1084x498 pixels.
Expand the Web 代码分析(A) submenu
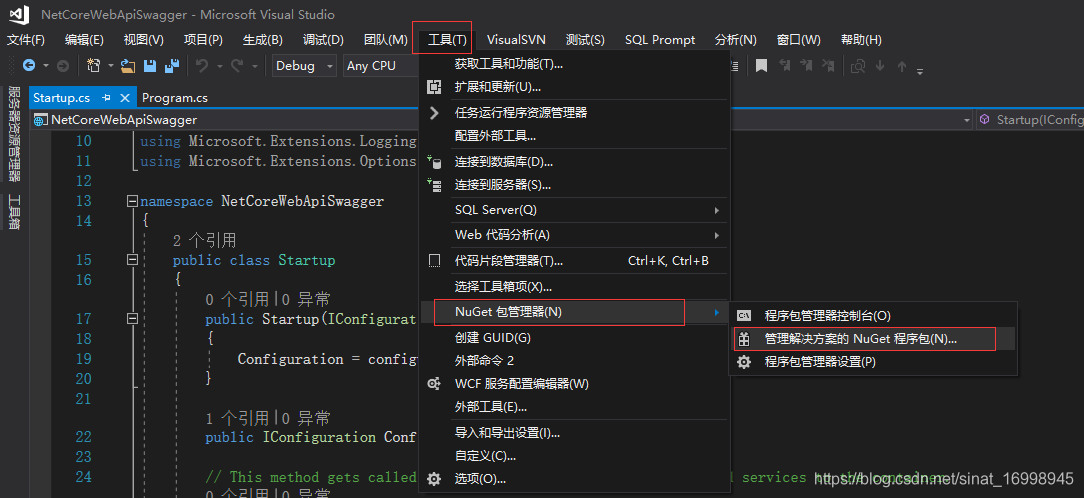[x=588, y=235]
